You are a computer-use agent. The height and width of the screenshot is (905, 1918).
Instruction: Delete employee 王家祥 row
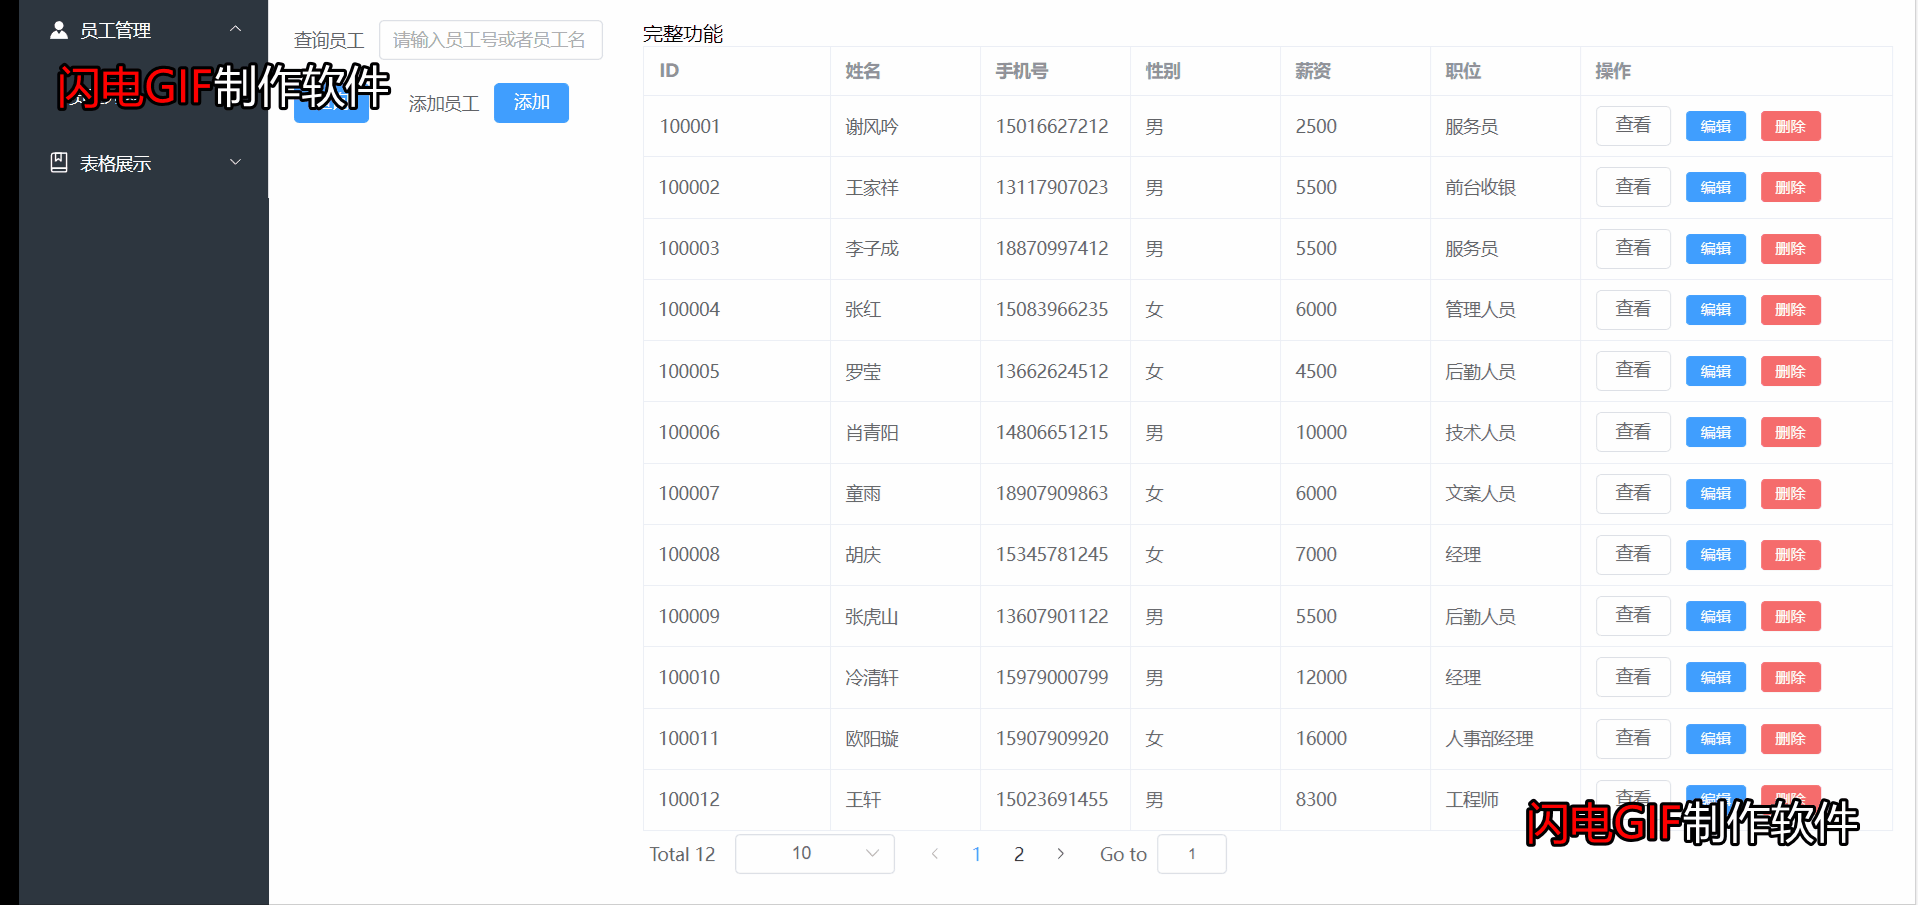pyautogui.click(x=1791, y=187)
